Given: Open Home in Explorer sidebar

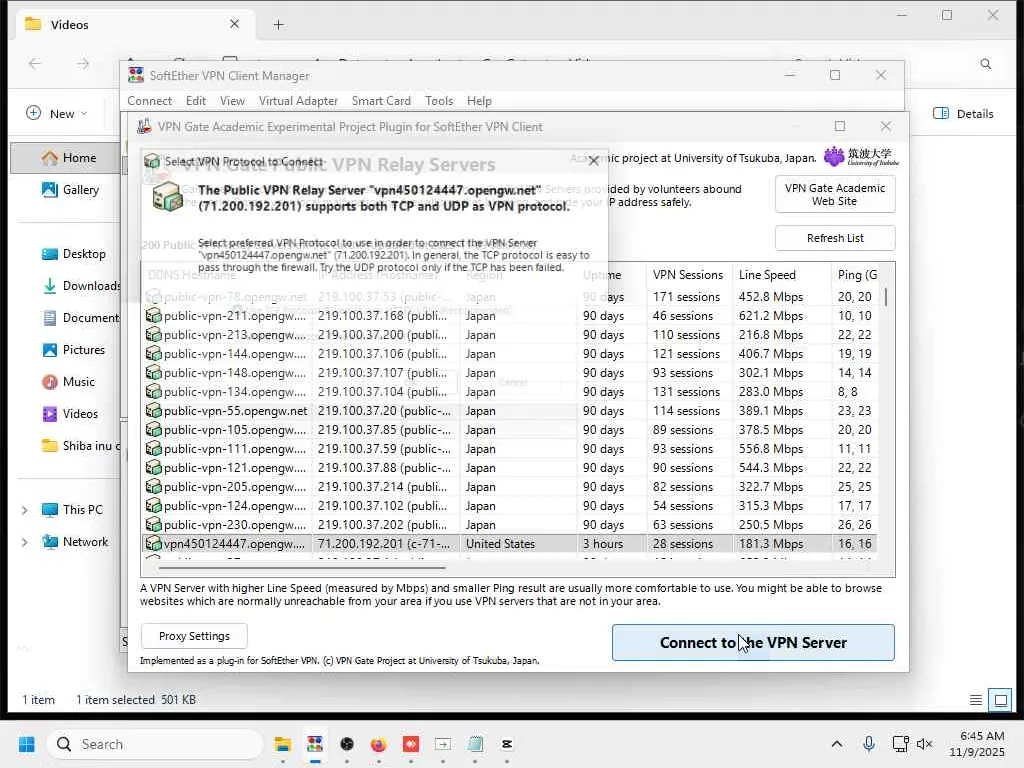Looking at the screenshot, I should click(x=69, y=157).
